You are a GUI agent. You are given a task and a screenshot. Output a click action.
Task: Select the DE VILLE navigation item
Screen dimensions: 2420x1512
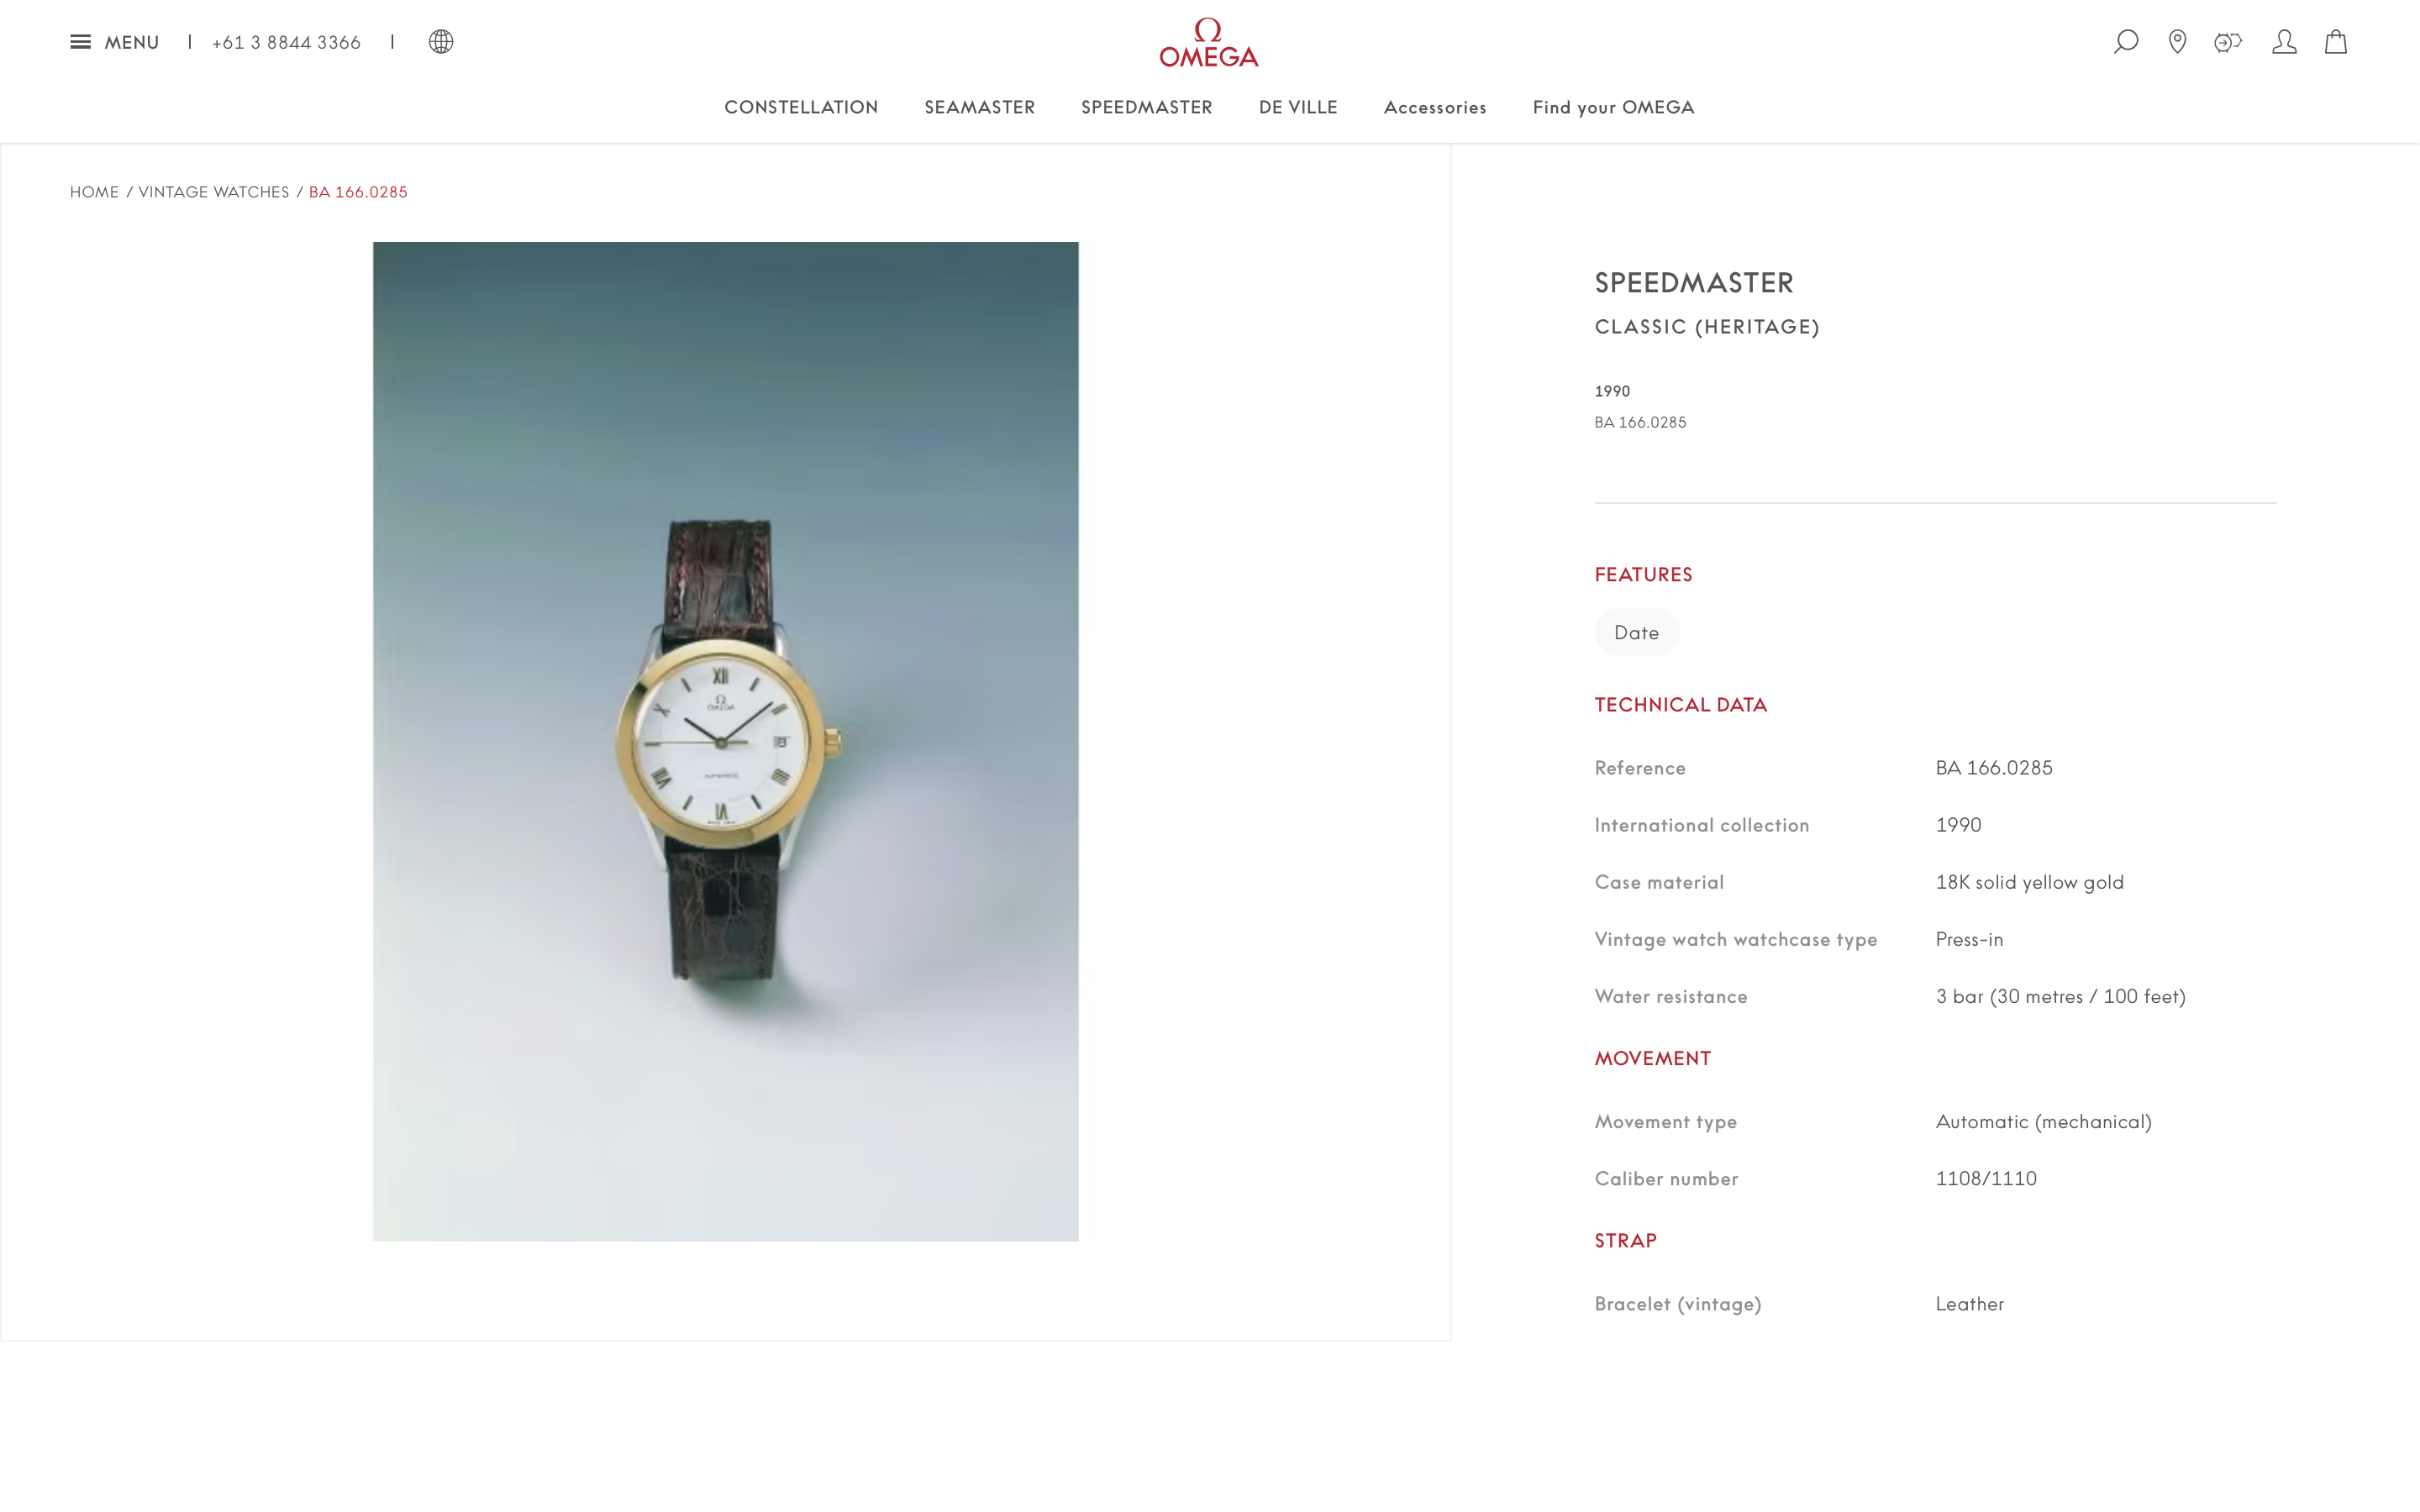click(1298, 107)
